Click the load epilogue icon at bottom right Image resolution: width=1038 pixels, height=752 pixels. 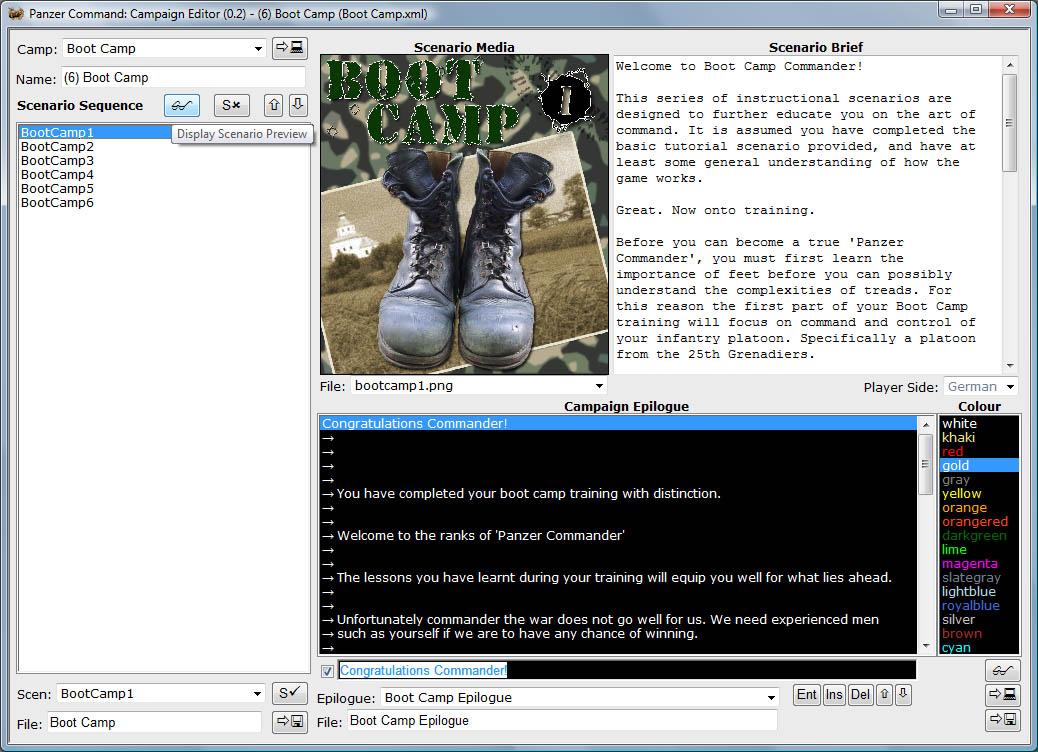[1002, 694]
